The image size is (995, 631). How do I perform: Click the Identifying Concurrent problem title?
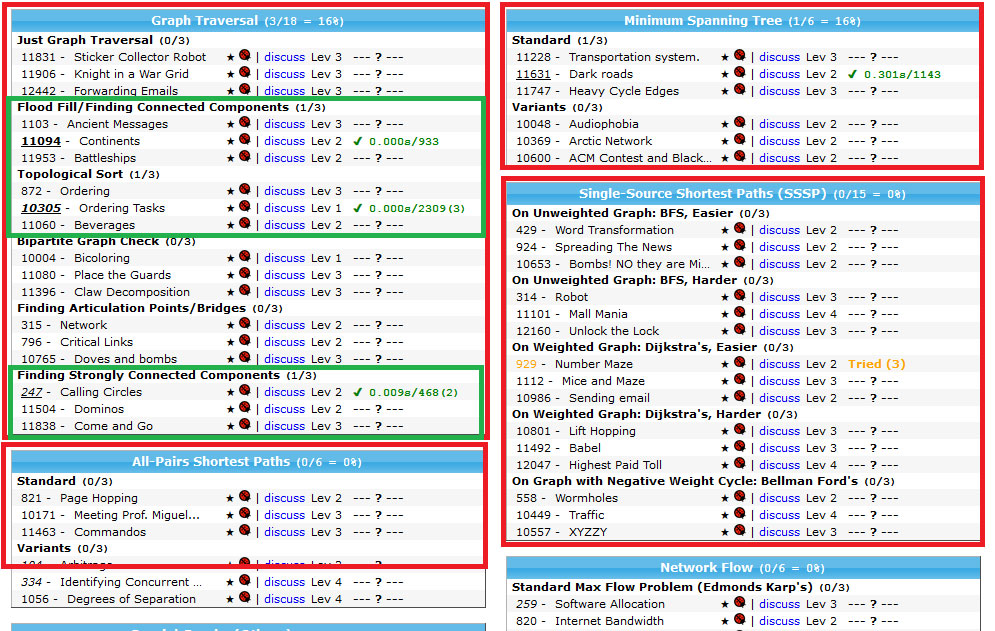pyautogui.click(x=131, y=582)
